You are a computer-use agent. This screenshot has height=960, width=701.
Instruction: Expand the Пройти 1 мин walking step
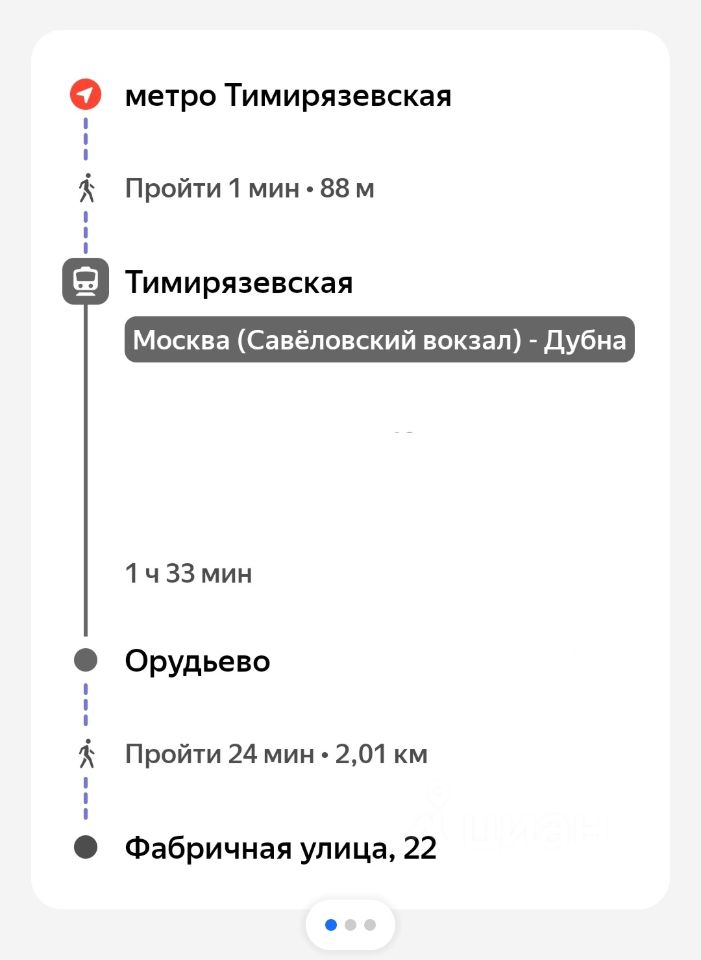(249, 188)
